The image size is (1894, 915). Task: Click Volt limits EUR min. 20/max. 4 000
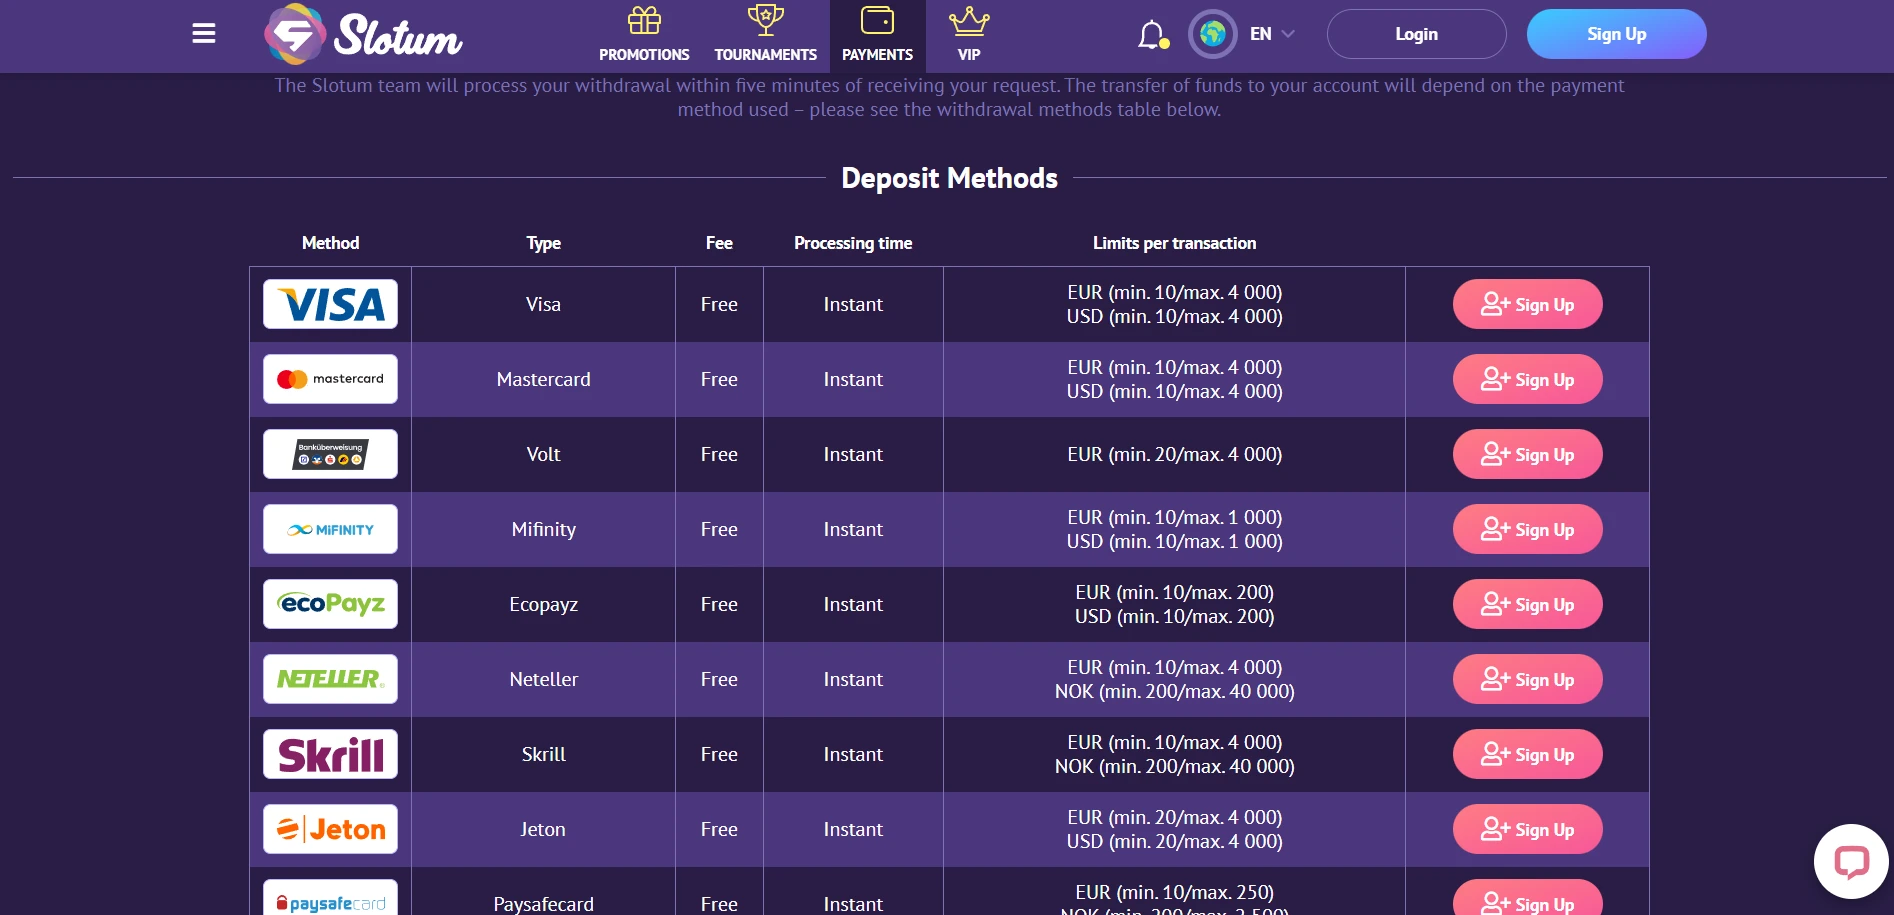pyautogui.click(x=1174, y=454)
